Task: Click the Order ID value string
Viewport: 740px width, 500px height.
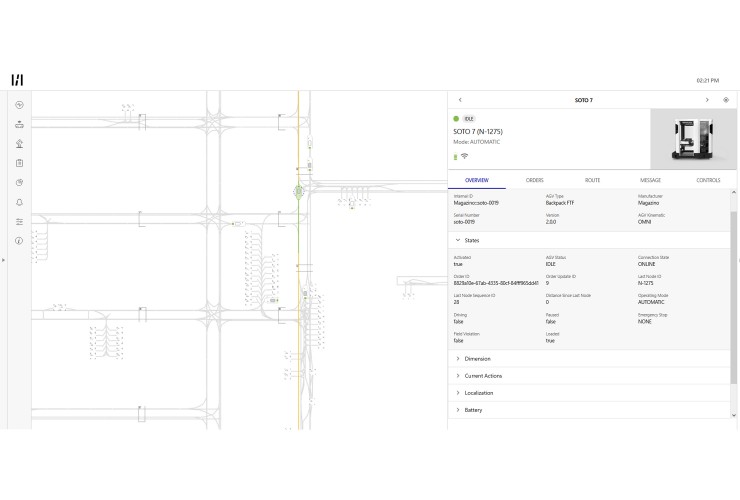Action: point(496,283)
